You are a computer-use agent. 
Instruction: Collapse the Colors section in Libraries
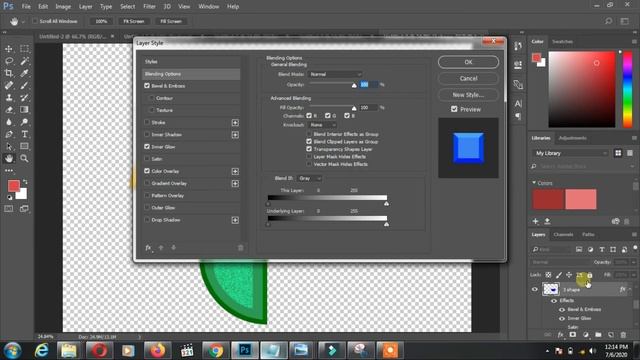tap(534, 183)
